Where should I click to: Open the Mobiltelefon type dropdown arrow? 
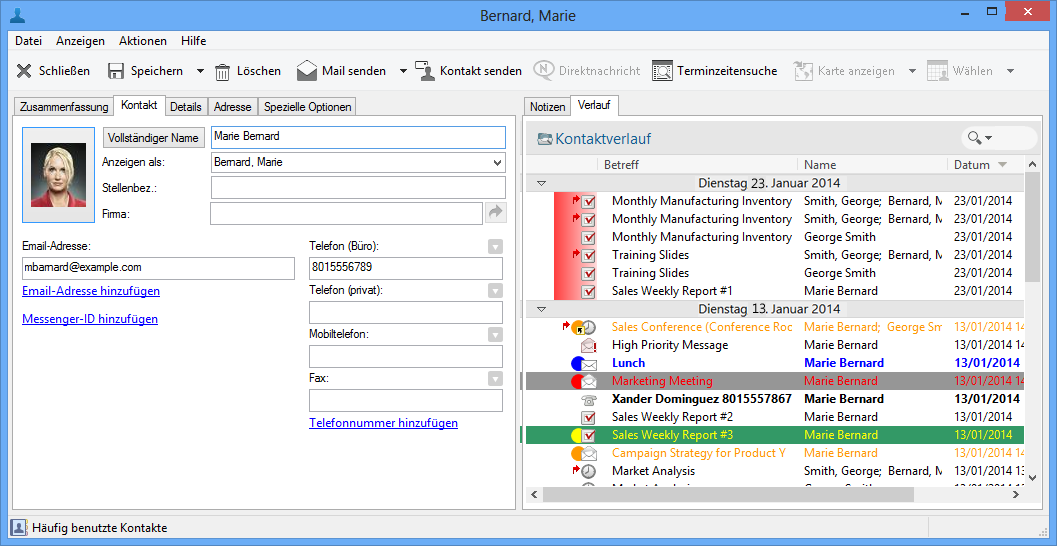[495, 334]
